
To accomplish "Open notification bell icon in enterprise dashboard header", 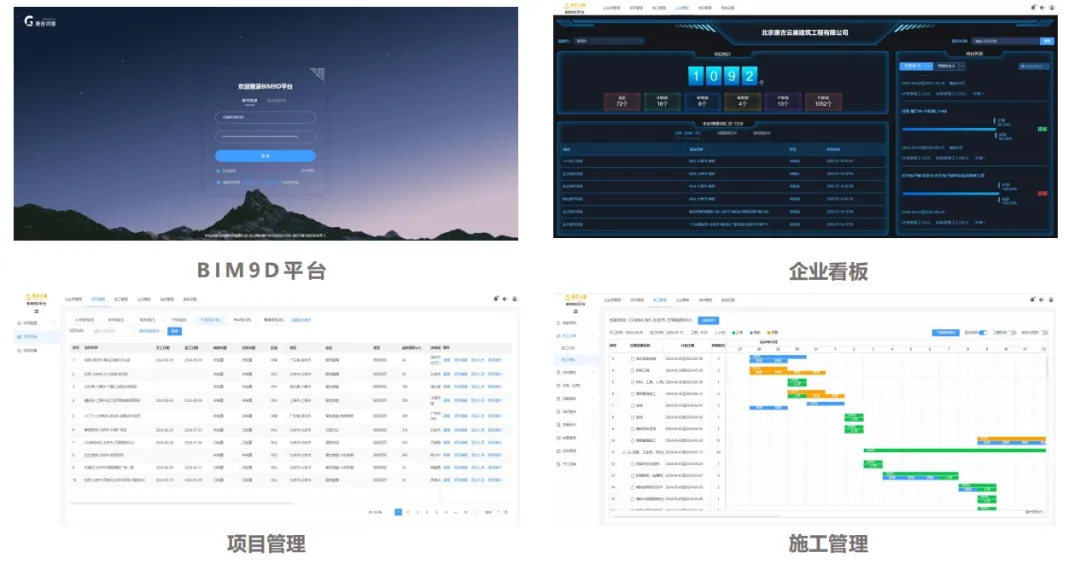I will tap(1033, 8).
